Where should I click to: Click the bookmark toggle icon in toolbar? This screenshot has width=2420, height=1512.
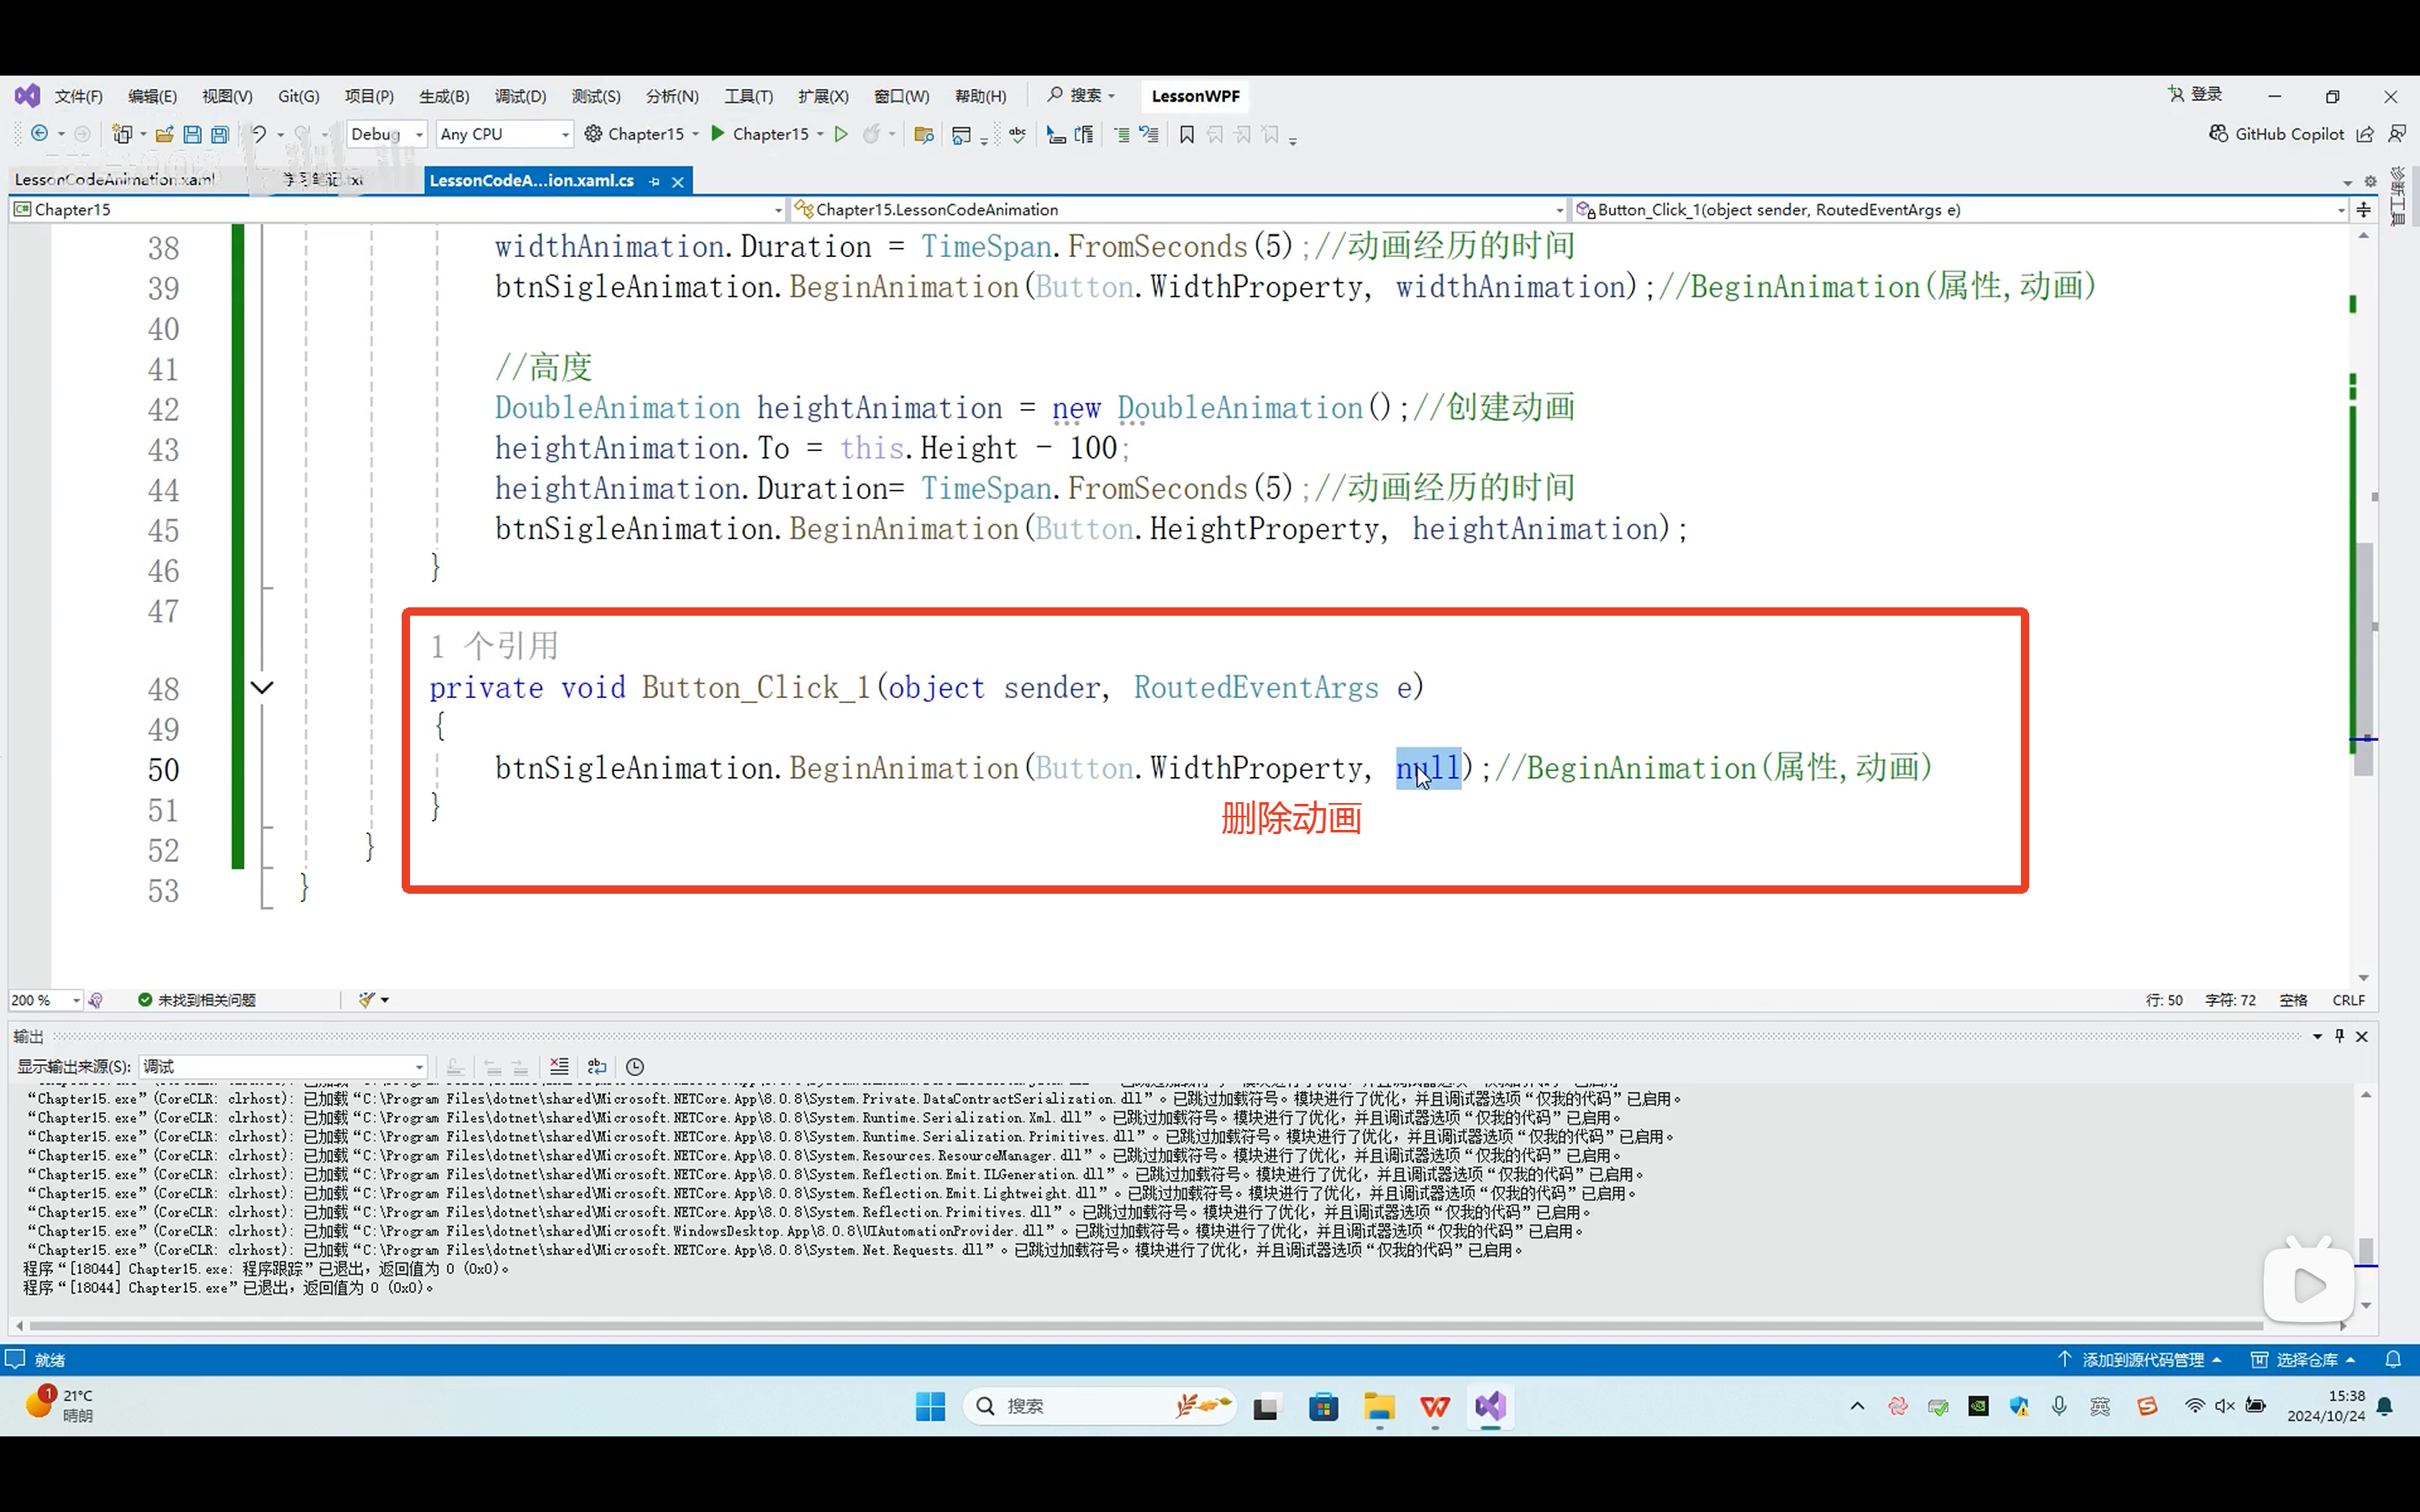1187,134
